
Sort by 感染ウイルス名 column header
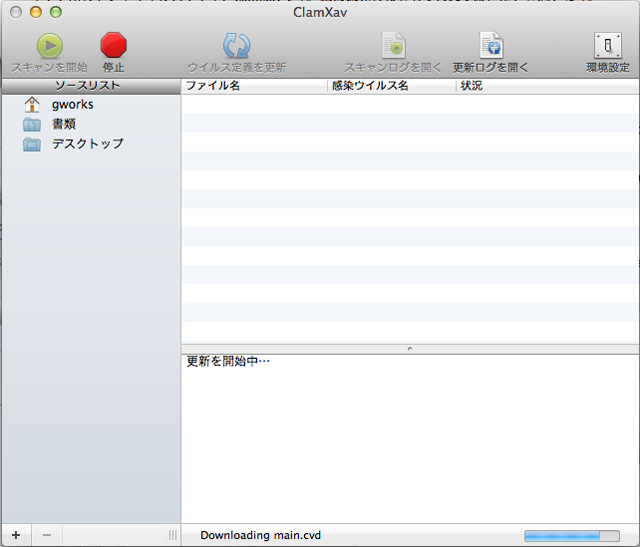coord(391,86)
